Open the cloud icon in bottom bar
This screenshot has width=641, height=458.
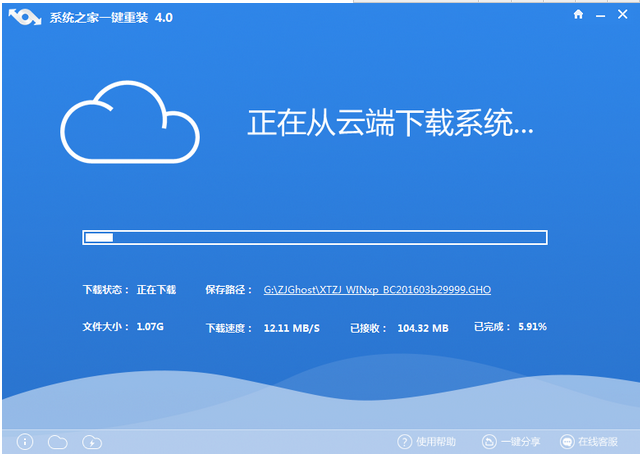point(58,441)
